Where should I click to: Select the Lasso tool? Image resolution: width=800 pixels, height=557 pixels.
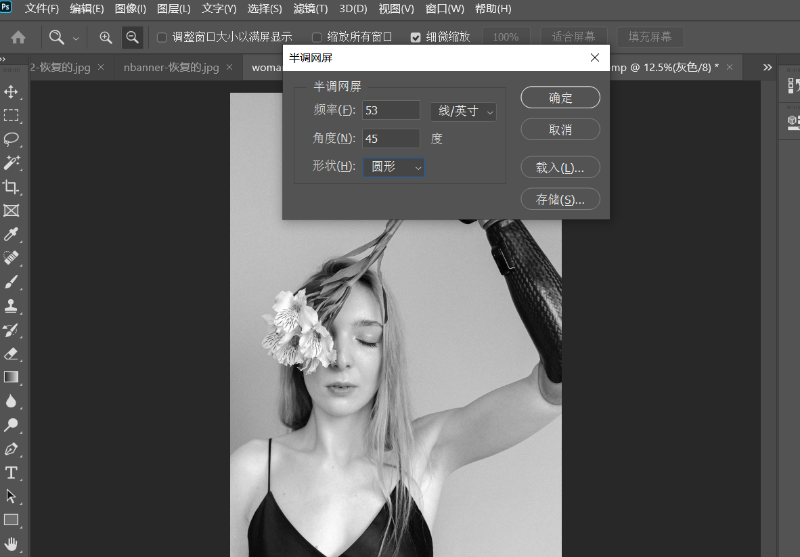click(12, 139)
